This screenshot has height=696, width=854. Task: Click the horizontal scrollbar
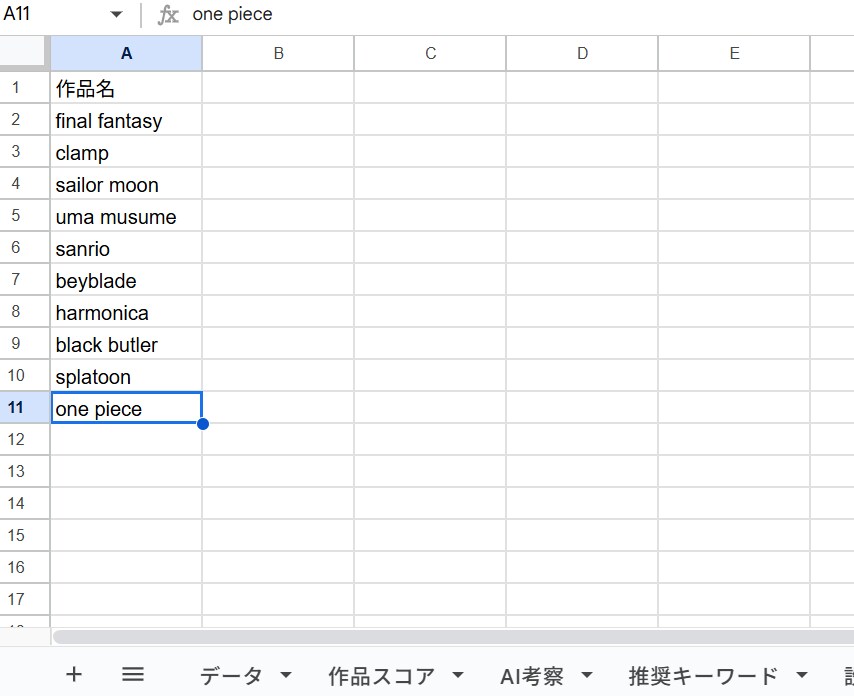tap(453, 637)
